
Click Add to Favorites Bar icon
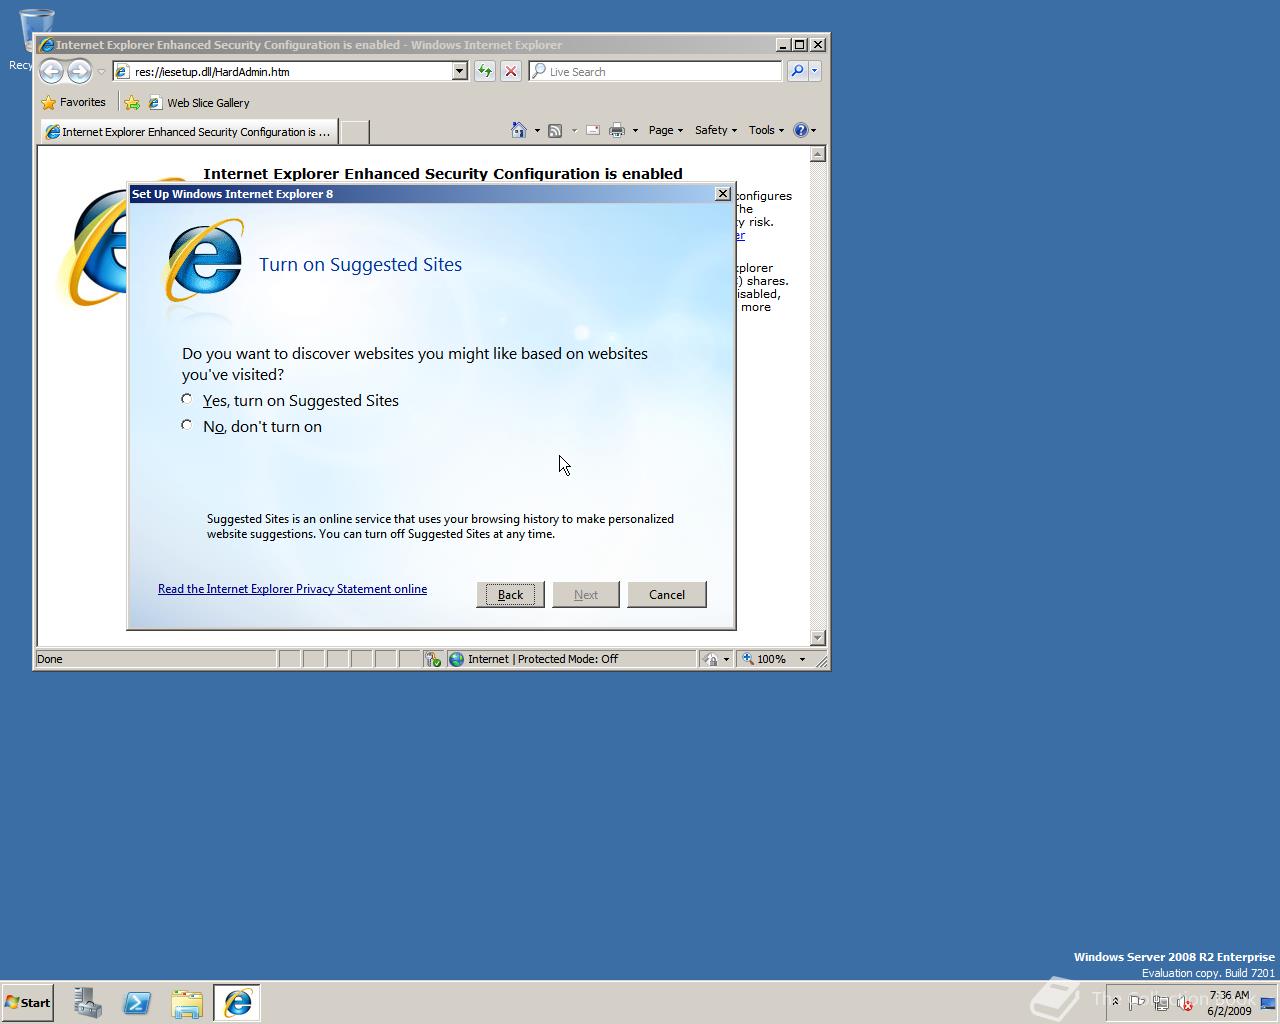coord(131,102)
